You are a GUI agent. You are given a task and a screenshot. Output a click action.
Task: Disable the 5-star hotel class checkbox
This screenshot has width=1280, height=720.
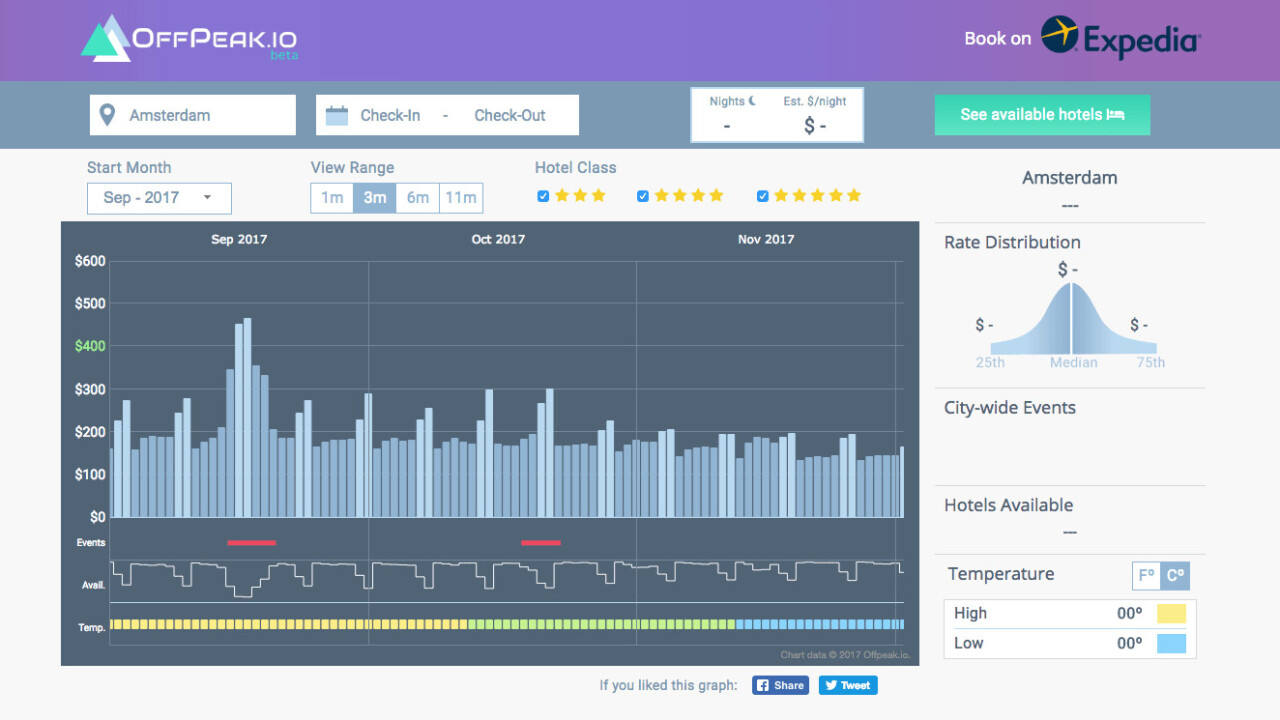click(763, 196)
